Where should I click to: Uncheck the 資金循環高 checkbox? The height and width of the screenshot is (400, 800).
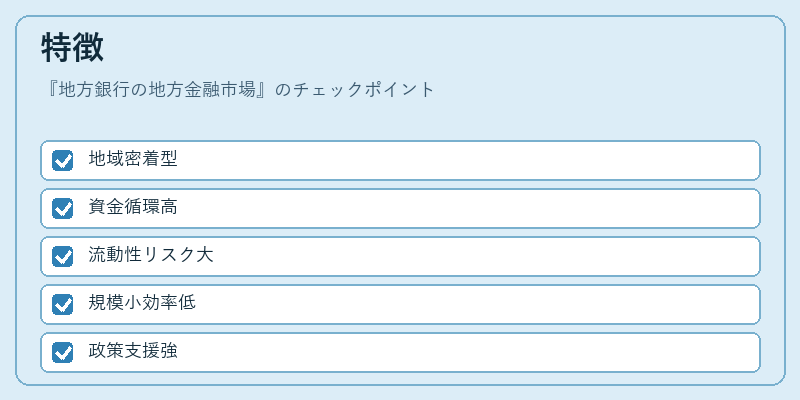pyautogui.click(x=62, y=208)
